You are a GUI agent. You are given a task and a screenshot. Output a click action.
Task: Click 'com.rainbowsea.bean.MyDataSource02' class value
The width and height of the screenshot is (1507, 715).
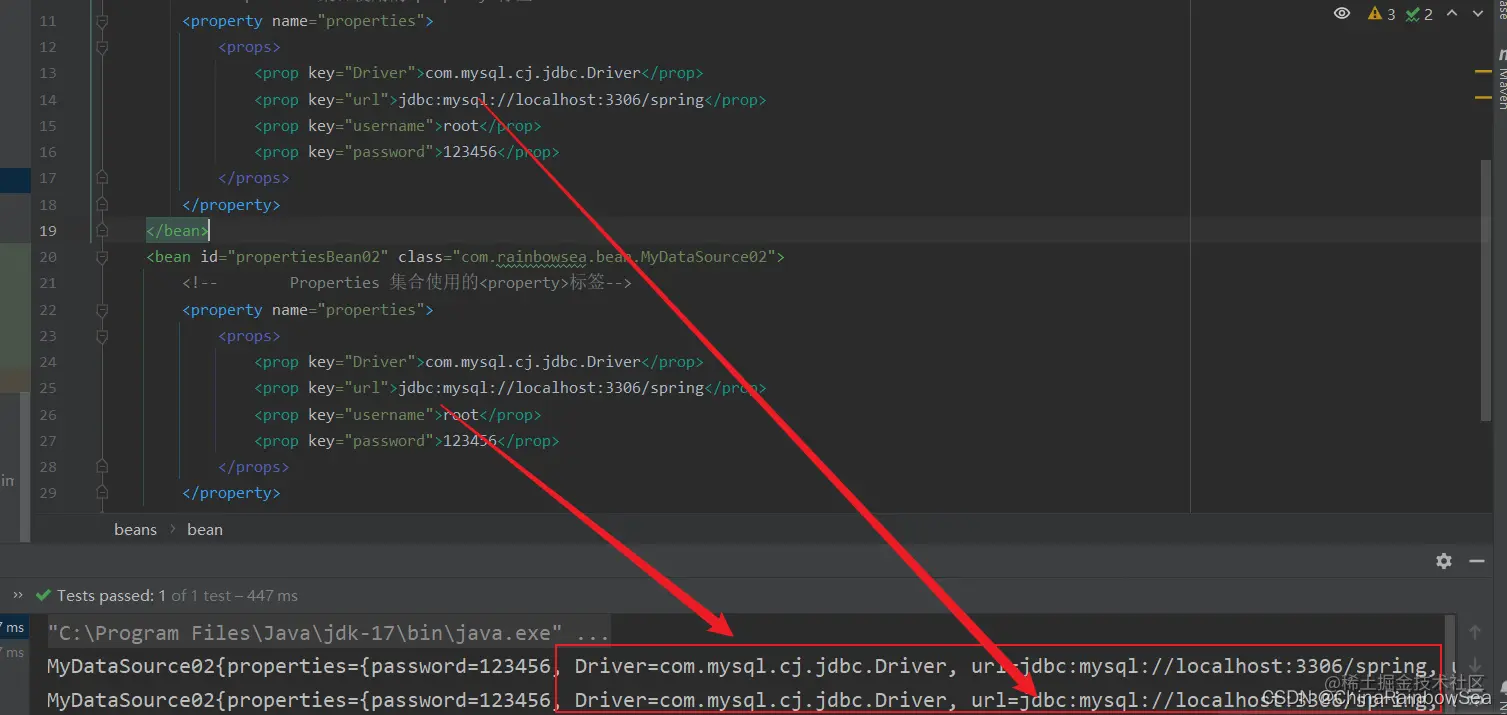(615, 257)
